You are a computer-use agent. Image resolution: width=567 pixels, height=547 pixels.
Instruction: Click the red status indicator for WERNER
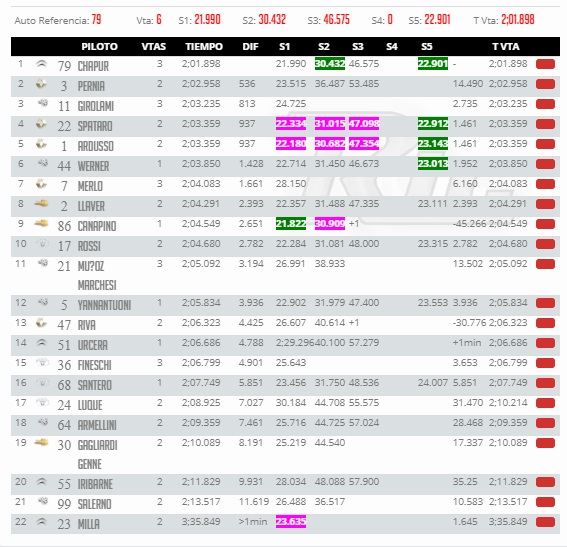click(545, 164)
